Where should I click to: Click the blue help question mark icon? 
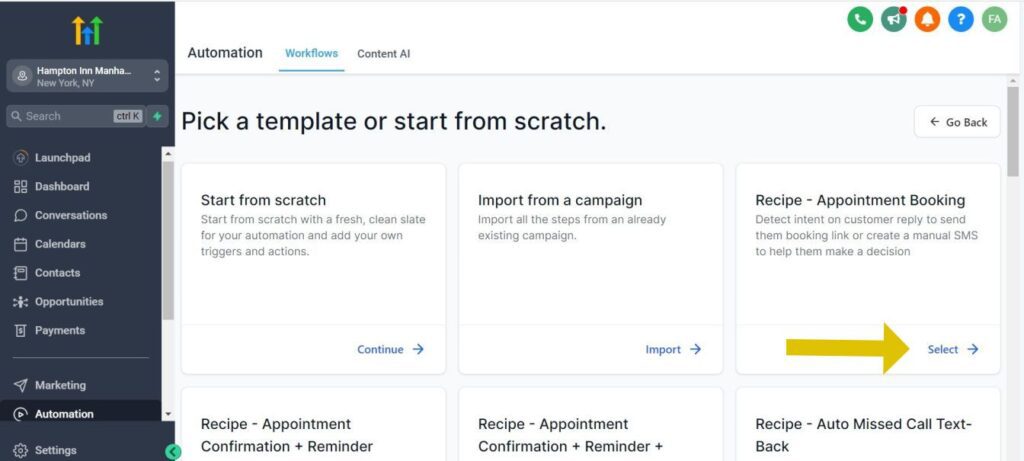pyautogui.click(x=961, y=19)
